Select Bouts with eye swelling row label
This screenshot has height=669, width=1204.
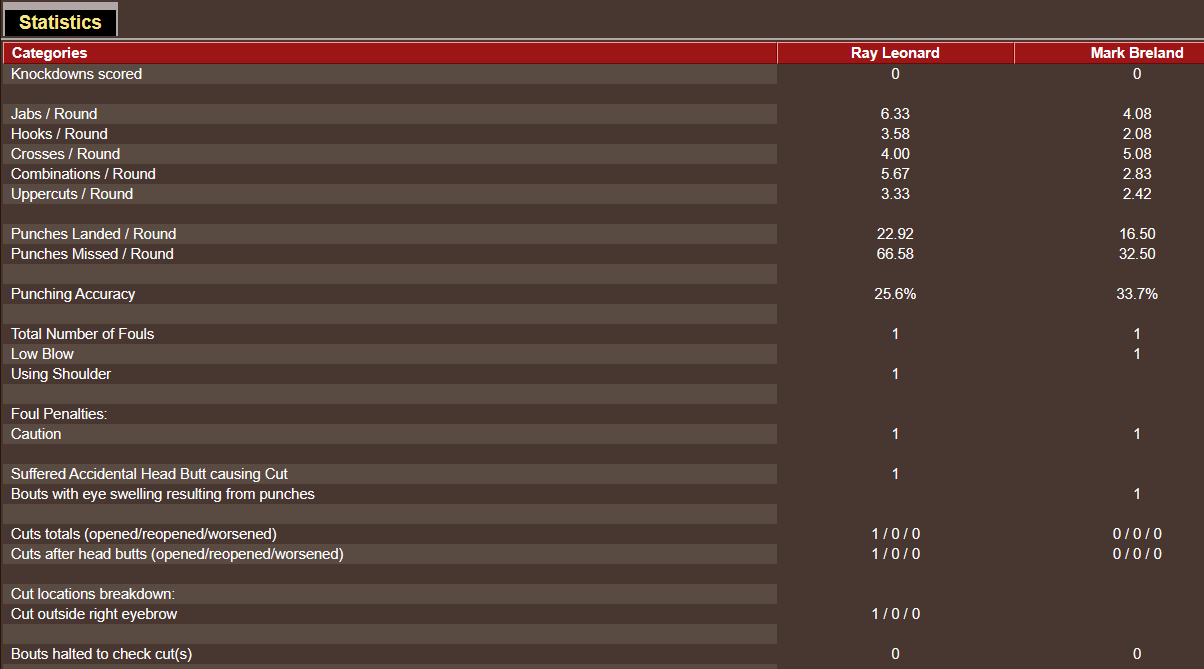tap(162, 494)
